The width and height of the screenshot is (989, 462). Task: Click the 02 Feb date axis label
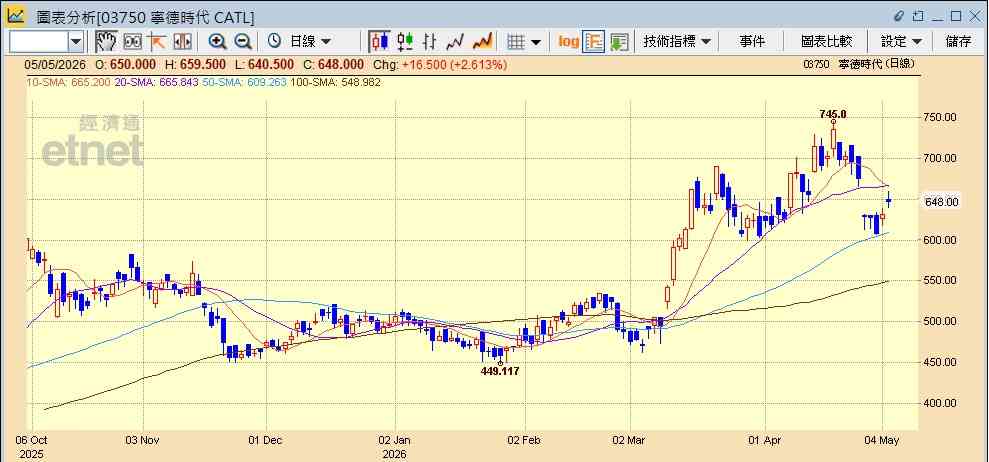(525, 440)
